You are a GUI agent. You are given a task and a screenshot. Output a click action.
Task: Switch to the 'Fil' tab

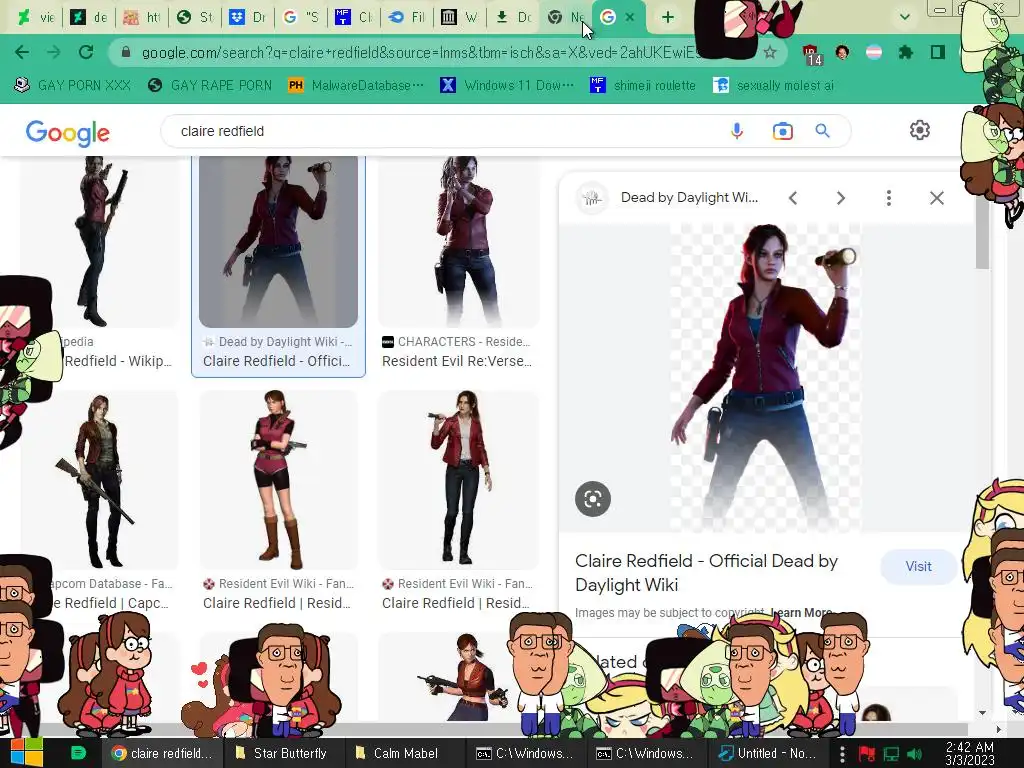(x=407, y=18)
